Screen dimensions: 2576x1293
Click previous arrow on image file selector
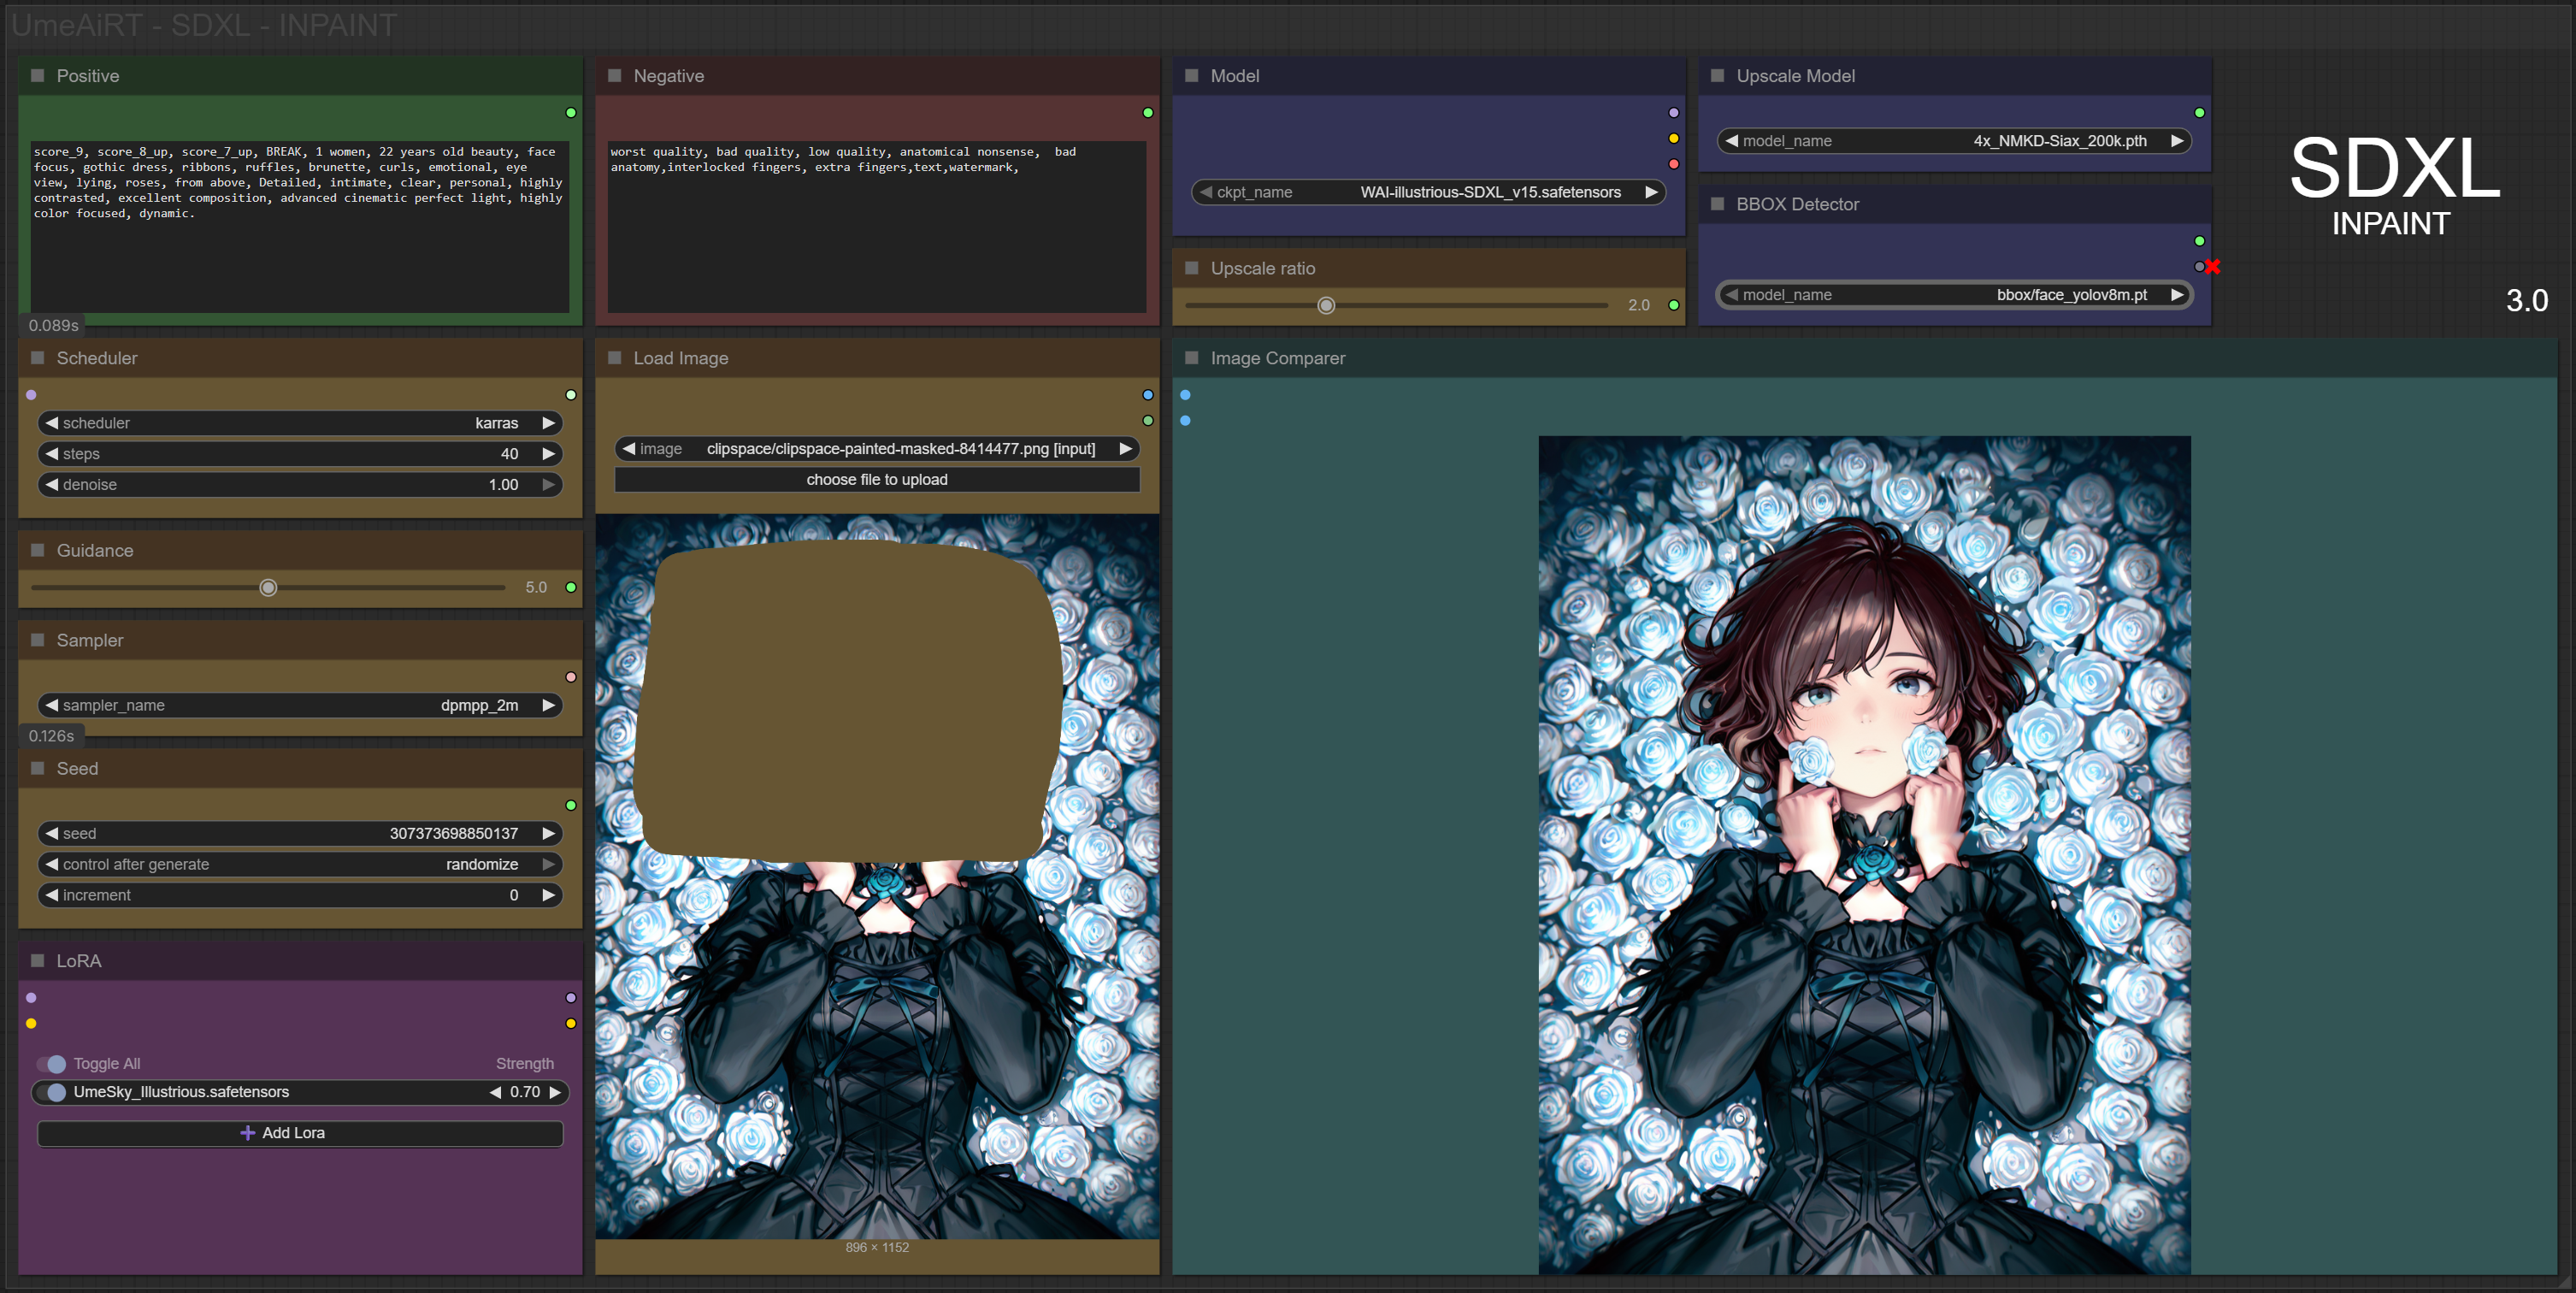[628, 449]
